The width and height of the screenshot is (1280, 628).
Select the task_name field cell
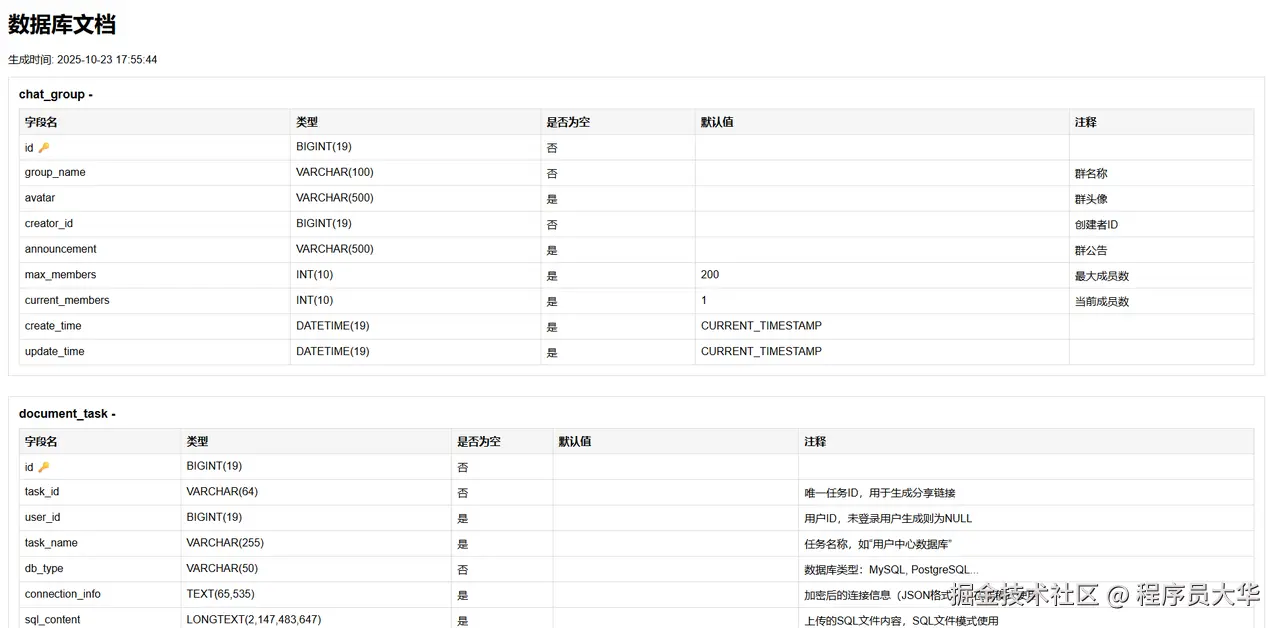[100, 544]
